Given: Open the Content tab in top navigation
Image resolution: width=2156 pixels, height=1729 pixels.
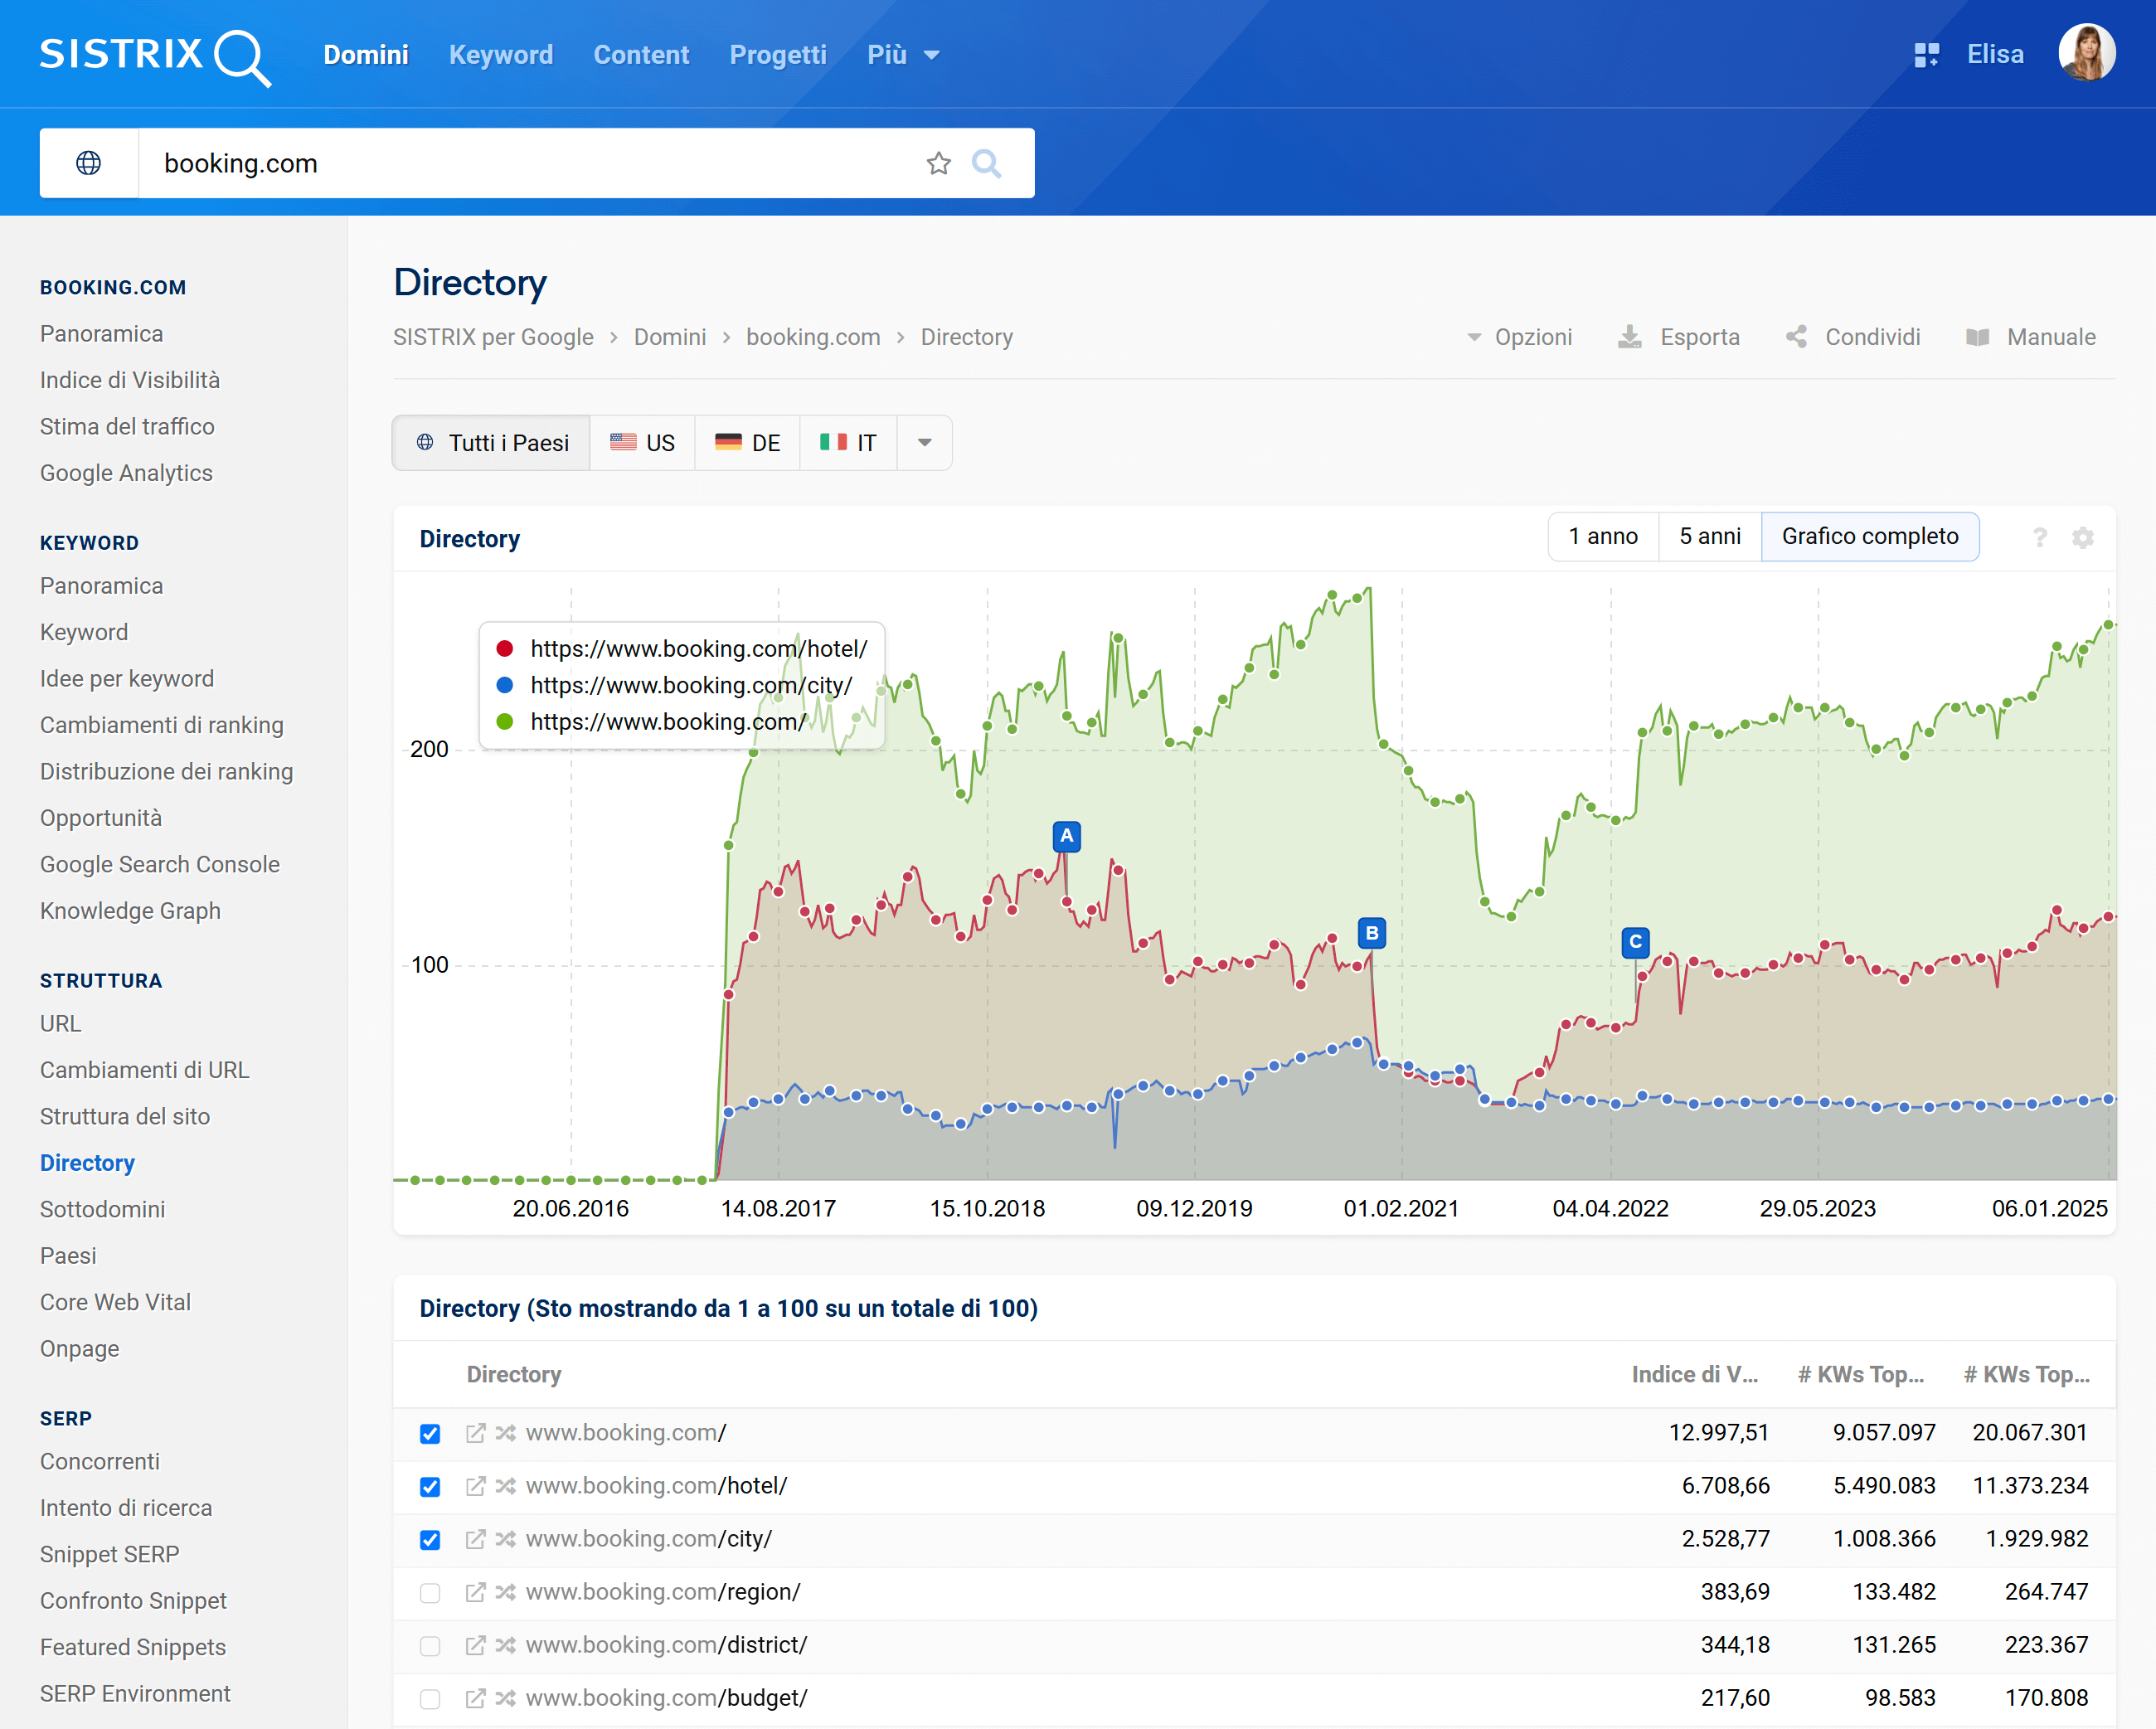Looking at the screenshot, I should coord(641,55).
